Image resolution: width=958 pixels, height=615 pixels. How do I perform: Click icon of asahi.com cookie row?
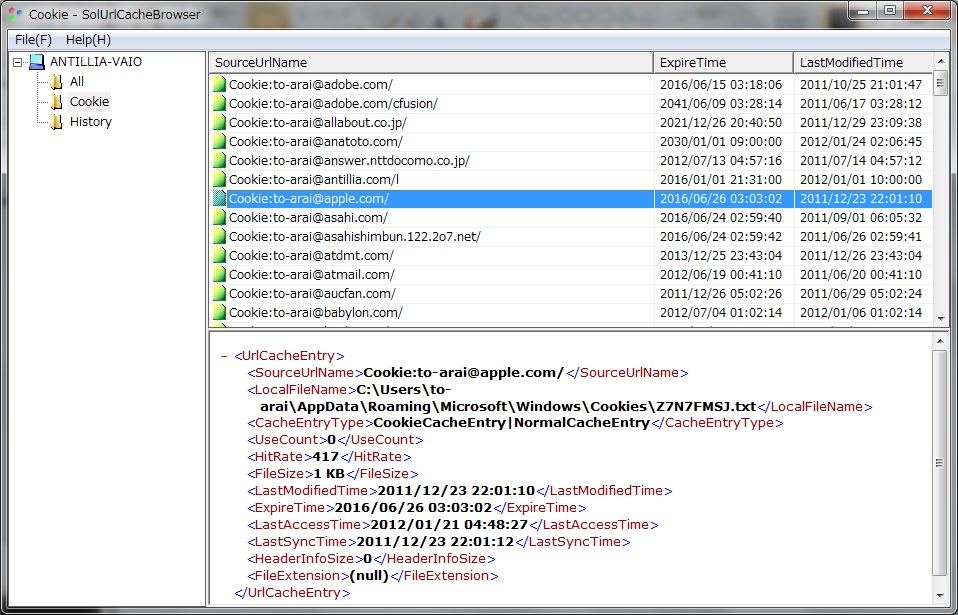[219, 217]
